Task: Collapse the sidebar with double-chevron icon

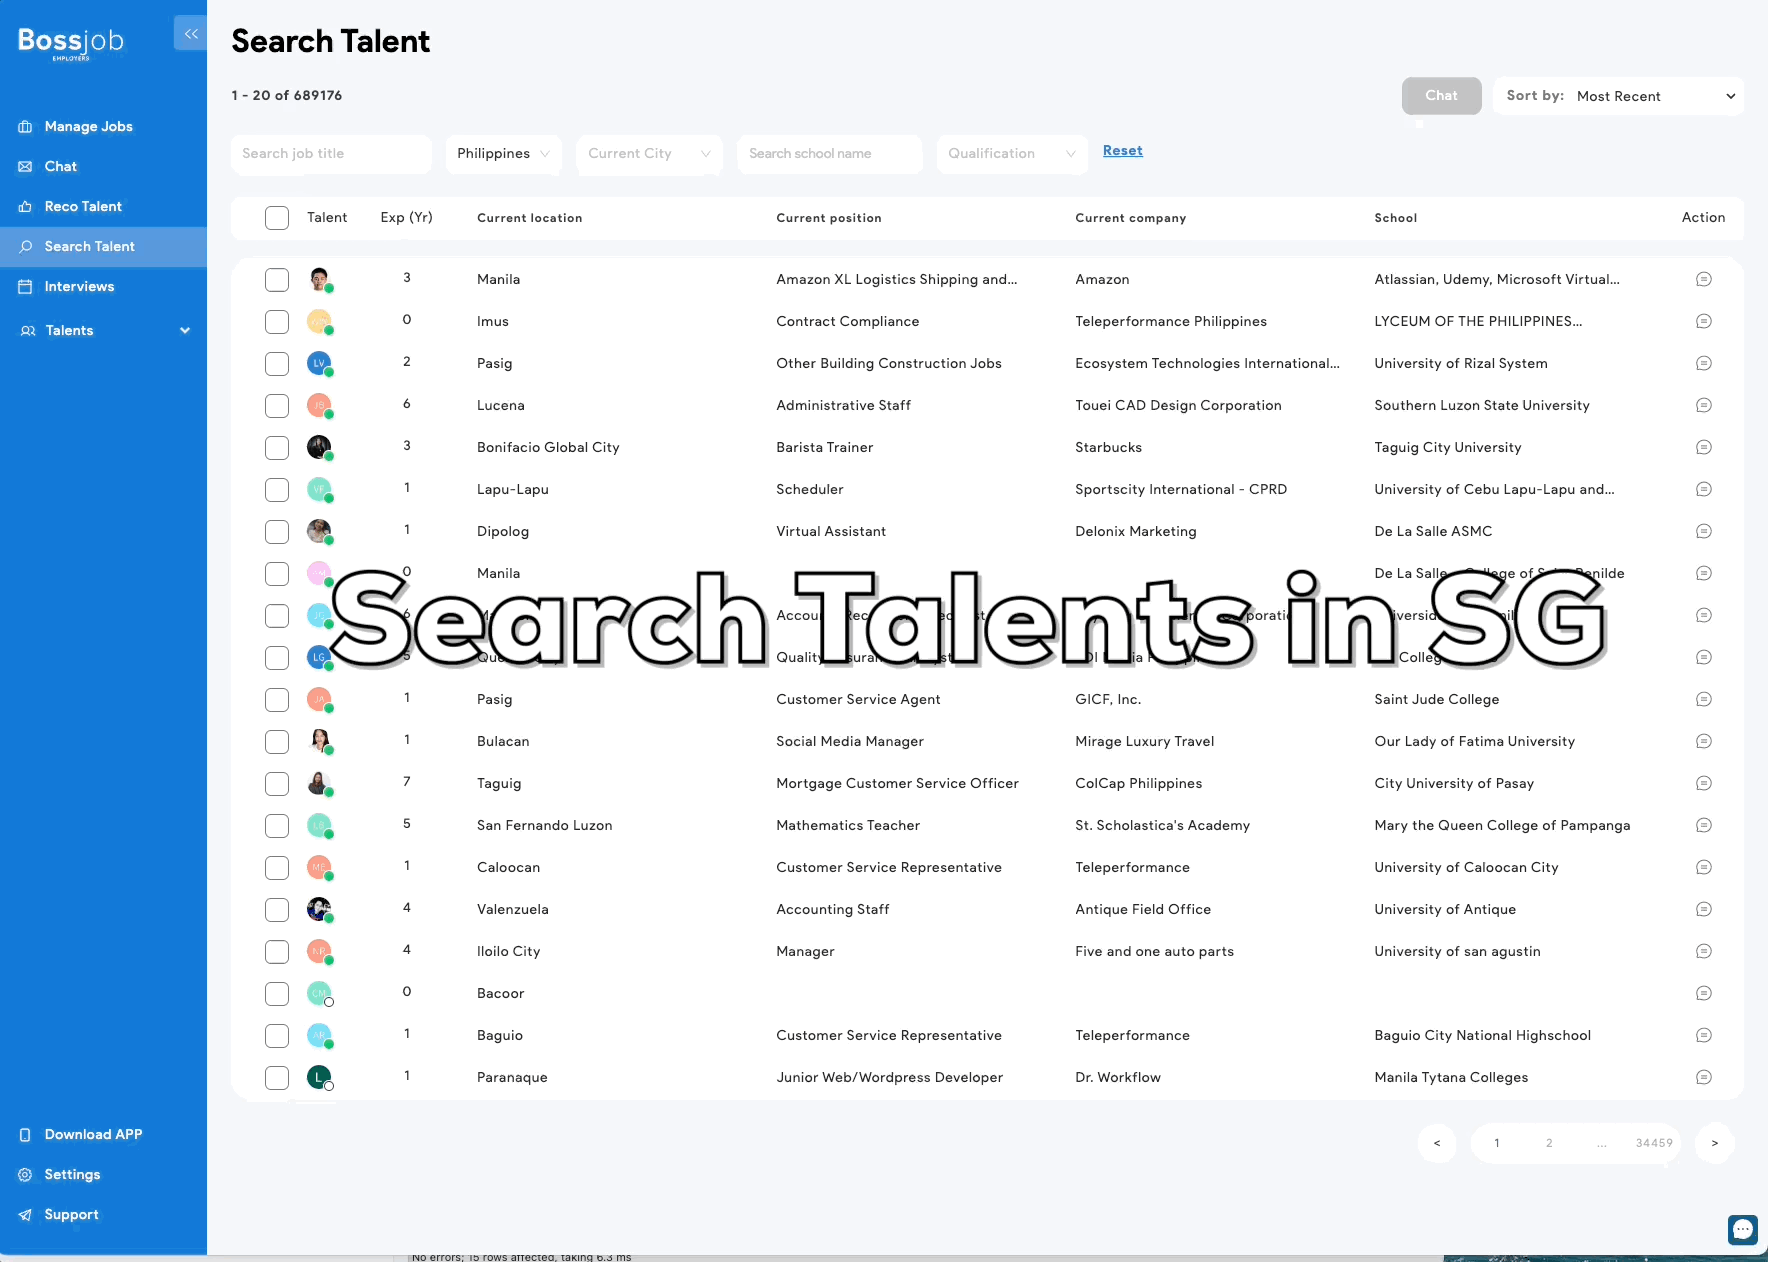Action: (190, 33)
